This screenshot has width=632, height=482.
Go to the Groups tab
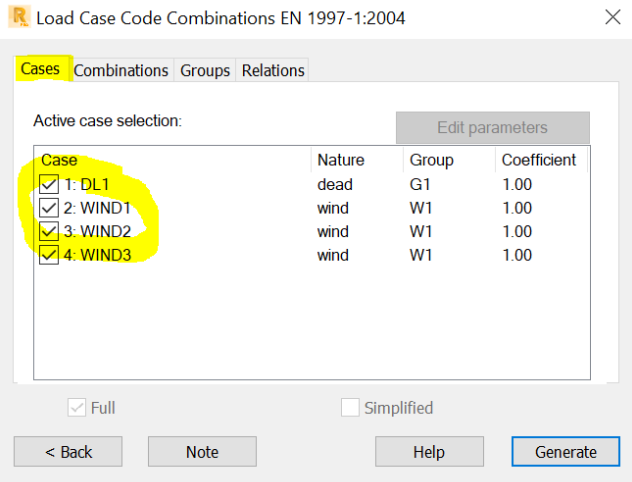[205, 70]
